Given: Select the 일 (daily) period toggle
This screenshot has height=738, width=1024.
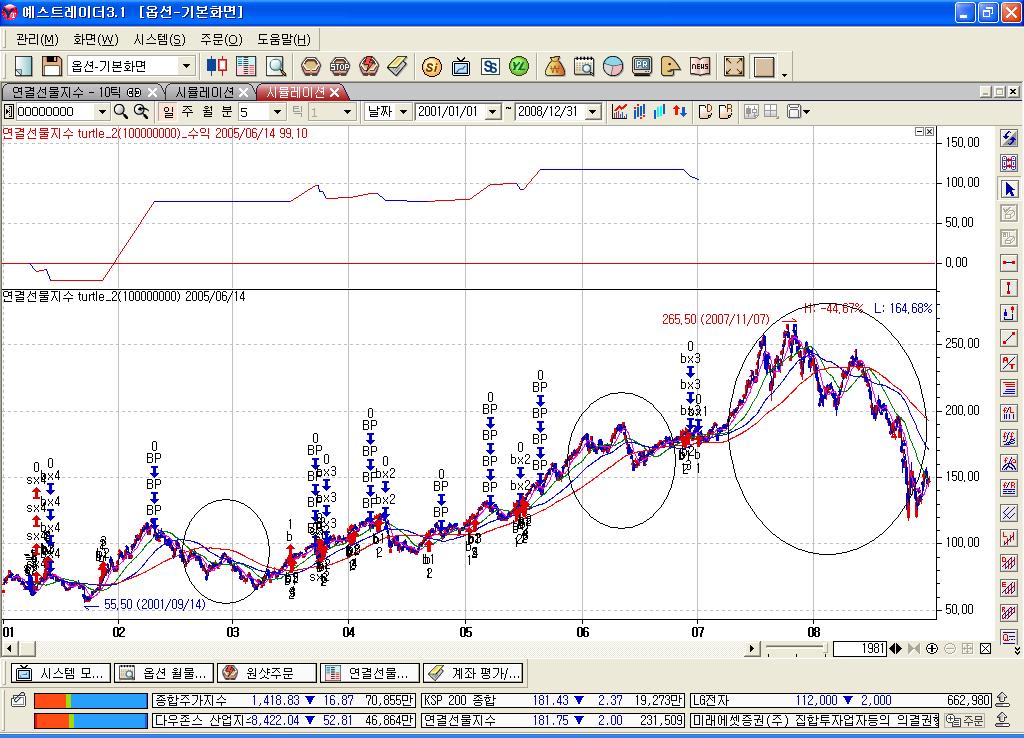Looking at the screenshot, I should click(x=168, y=112).
